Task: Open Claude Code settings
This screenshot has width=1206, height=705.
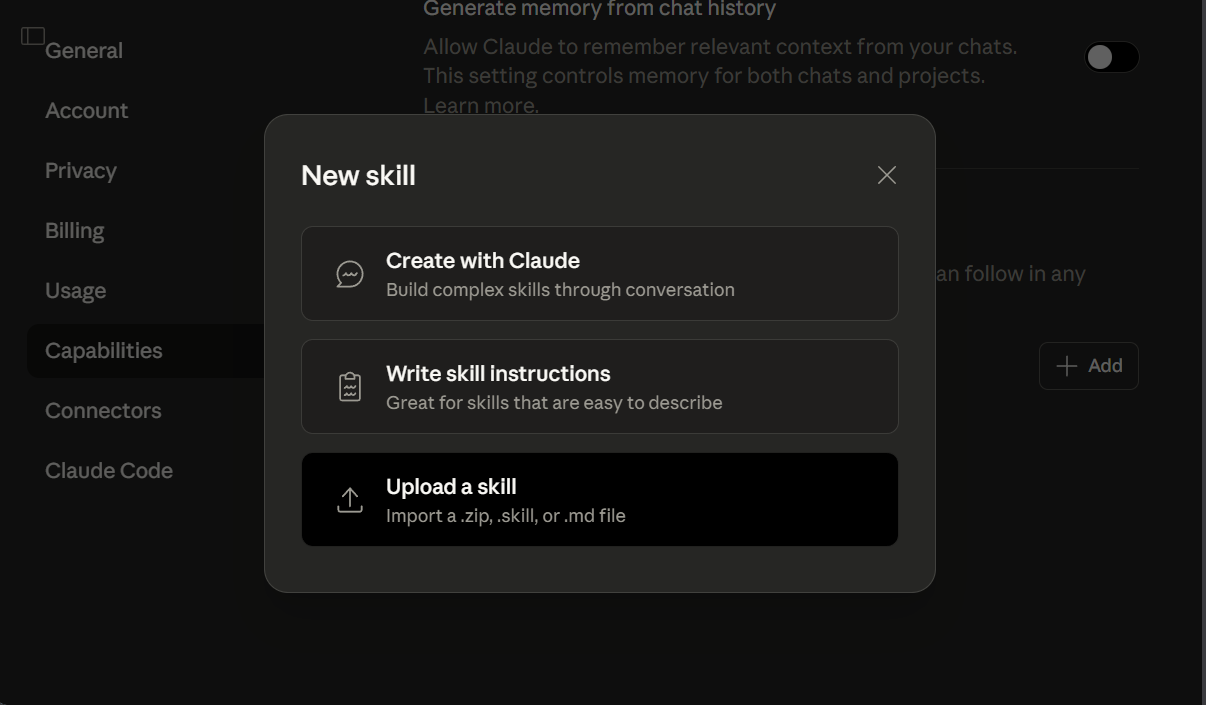Action: point(109,470)
